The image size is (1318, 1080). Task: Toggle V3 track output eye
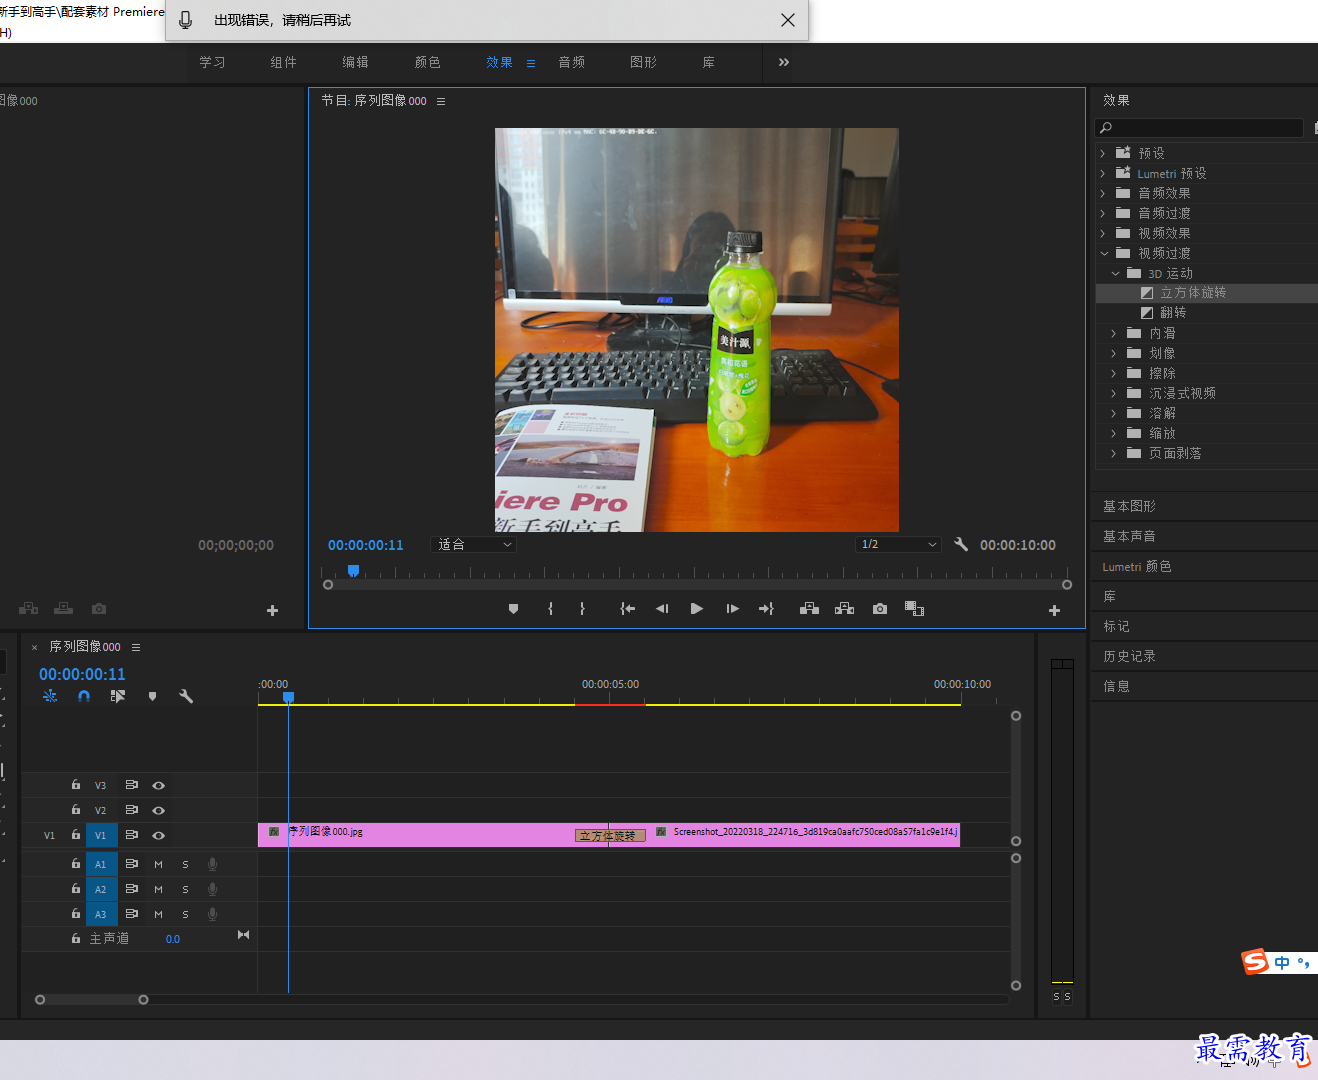pos(158,786)
